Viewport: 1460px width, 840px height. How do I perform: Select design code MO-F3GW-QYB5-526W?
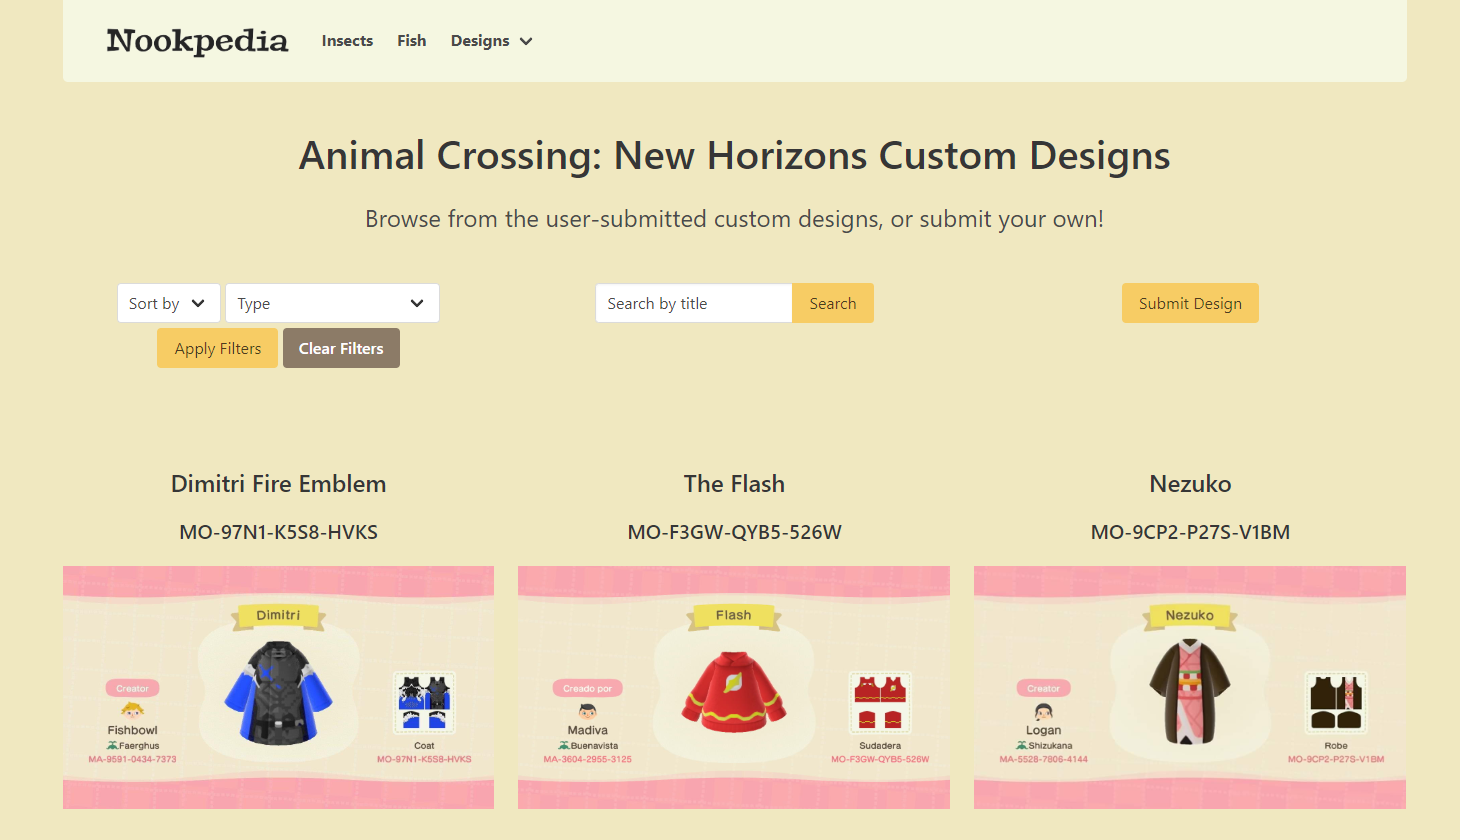click(x=734, y=532)
